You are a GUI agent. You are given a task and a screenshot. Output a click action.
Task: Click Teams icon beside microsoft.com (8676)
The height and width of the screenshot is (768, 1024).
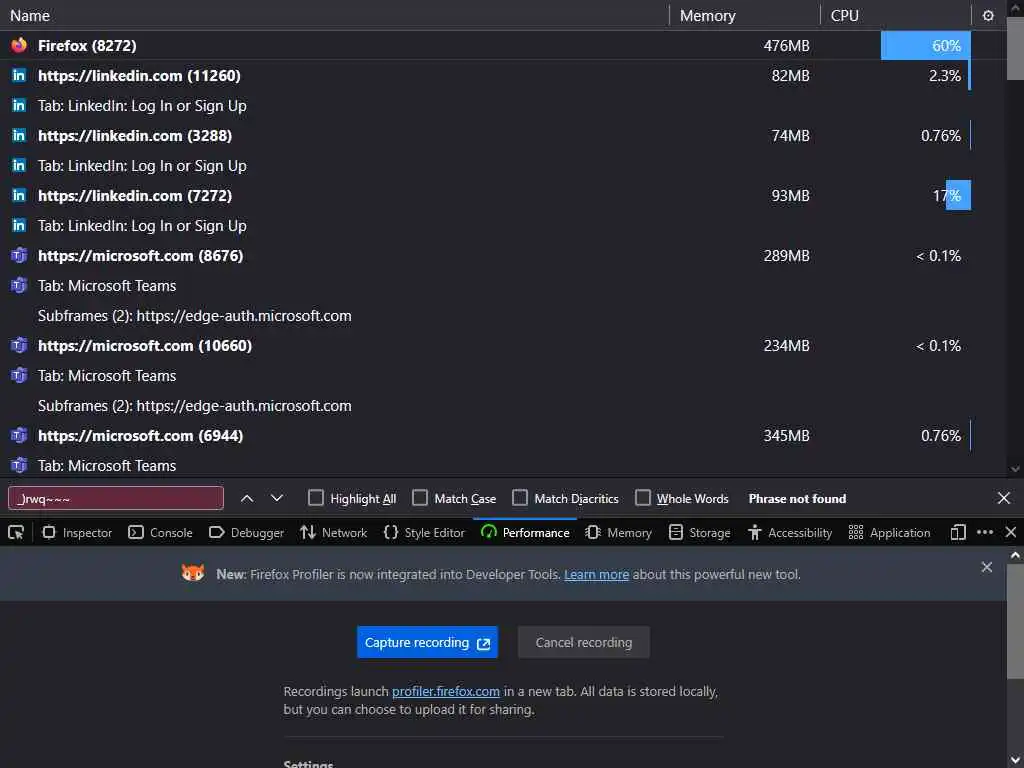(19, 255)
